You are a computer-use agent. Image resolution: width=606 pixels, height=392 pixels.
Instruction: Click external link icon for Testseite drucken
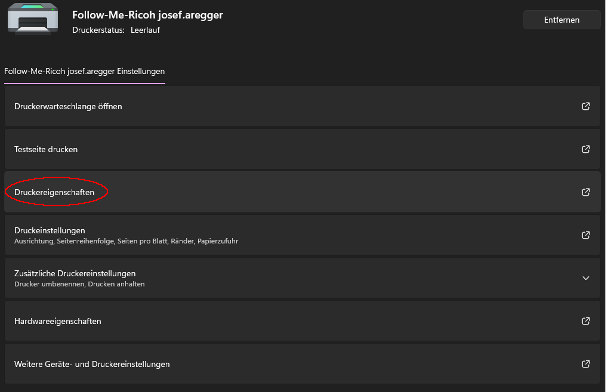586,149
